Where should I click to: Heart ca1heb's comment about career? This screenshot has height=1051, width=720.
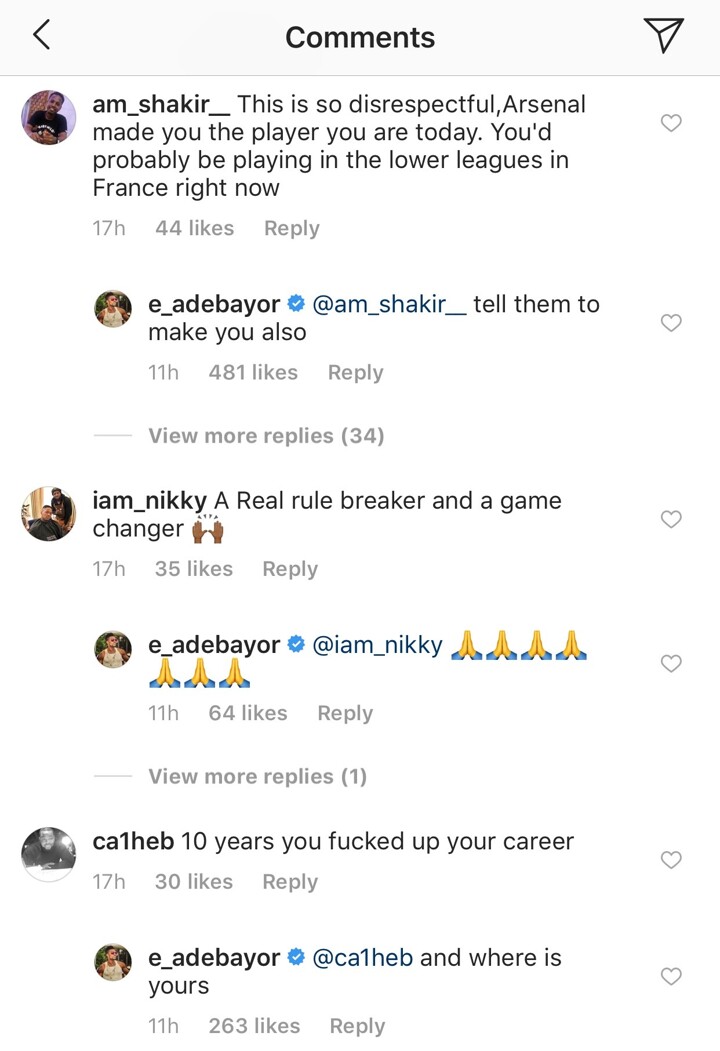(671, 859)
